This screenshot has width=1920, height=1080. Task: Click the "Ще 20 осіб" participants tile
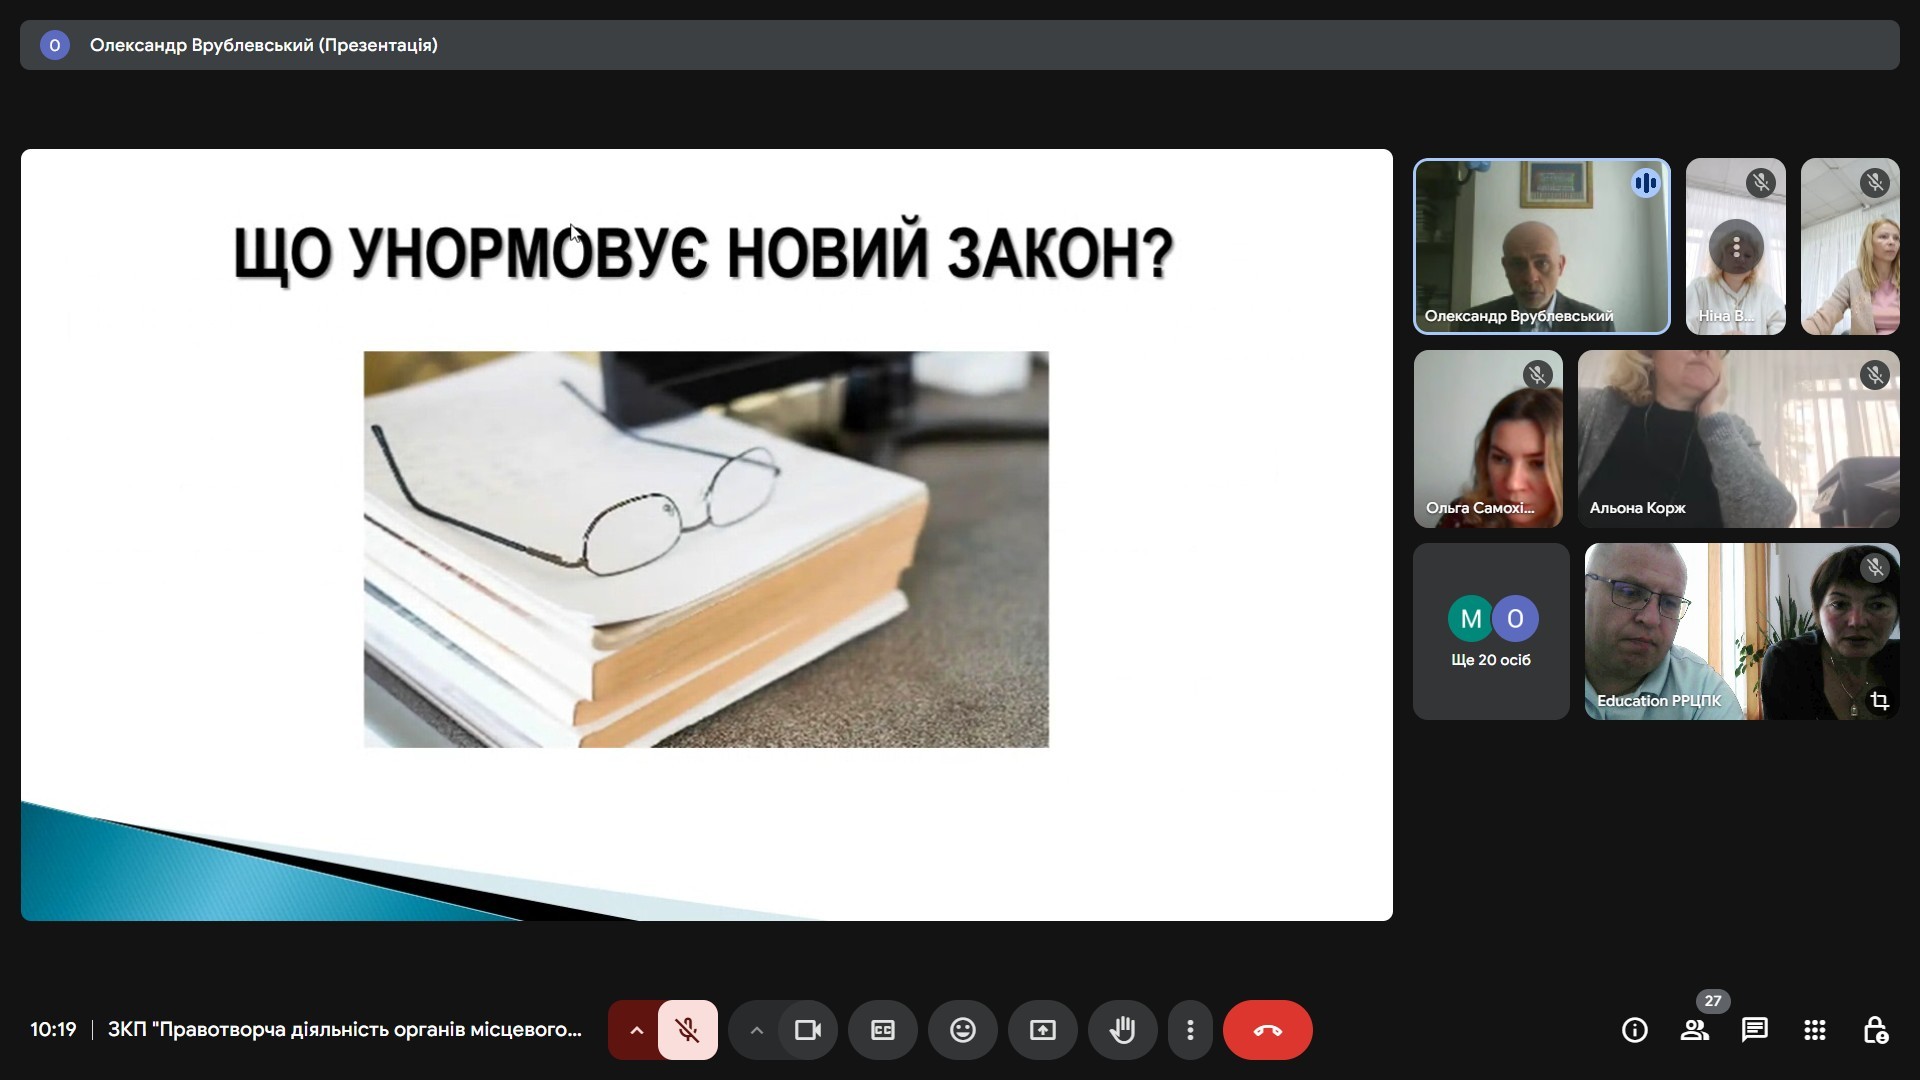point(1490,632)
